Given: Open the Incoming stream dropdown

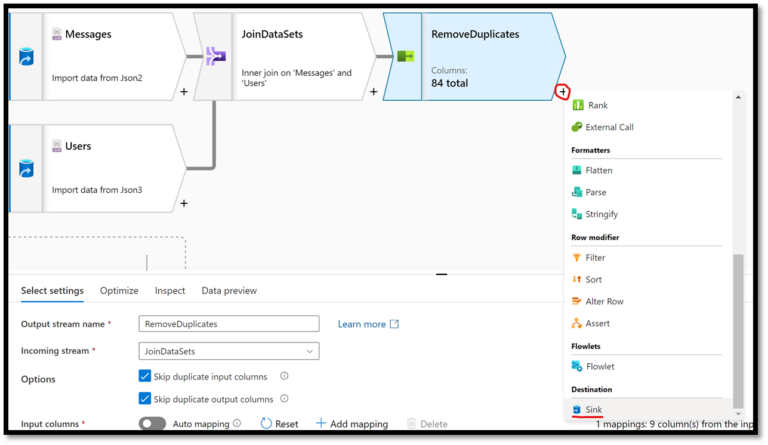Looking at the screenshot, I should [x=229, y=351].
